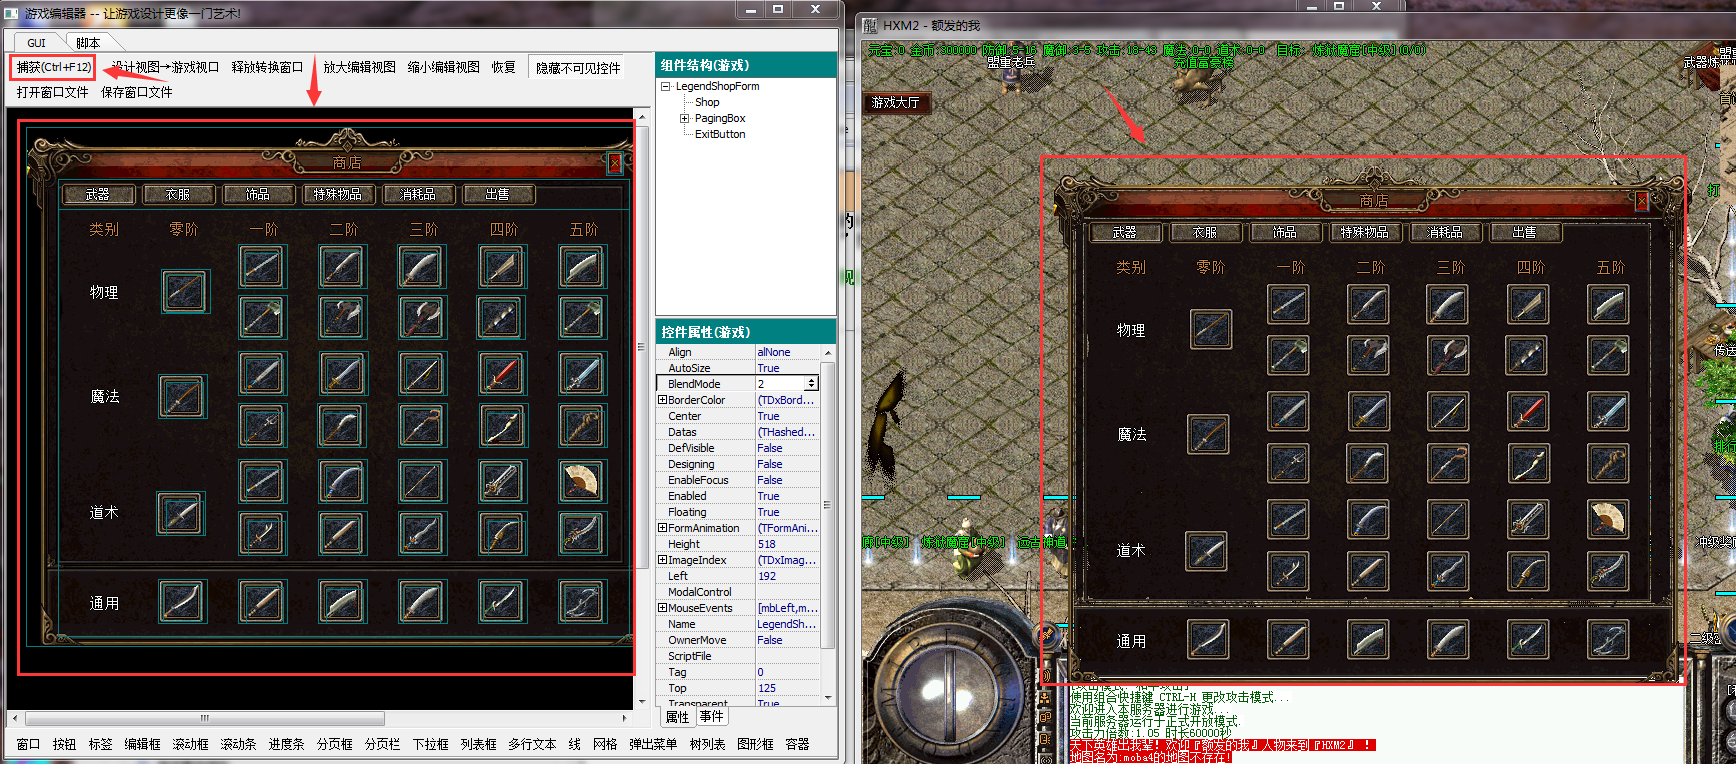Close the 商店 window in the HXM2 game
Image resolution: width=1736 pixels, height=764 pixels.
tap(1641, 201)
